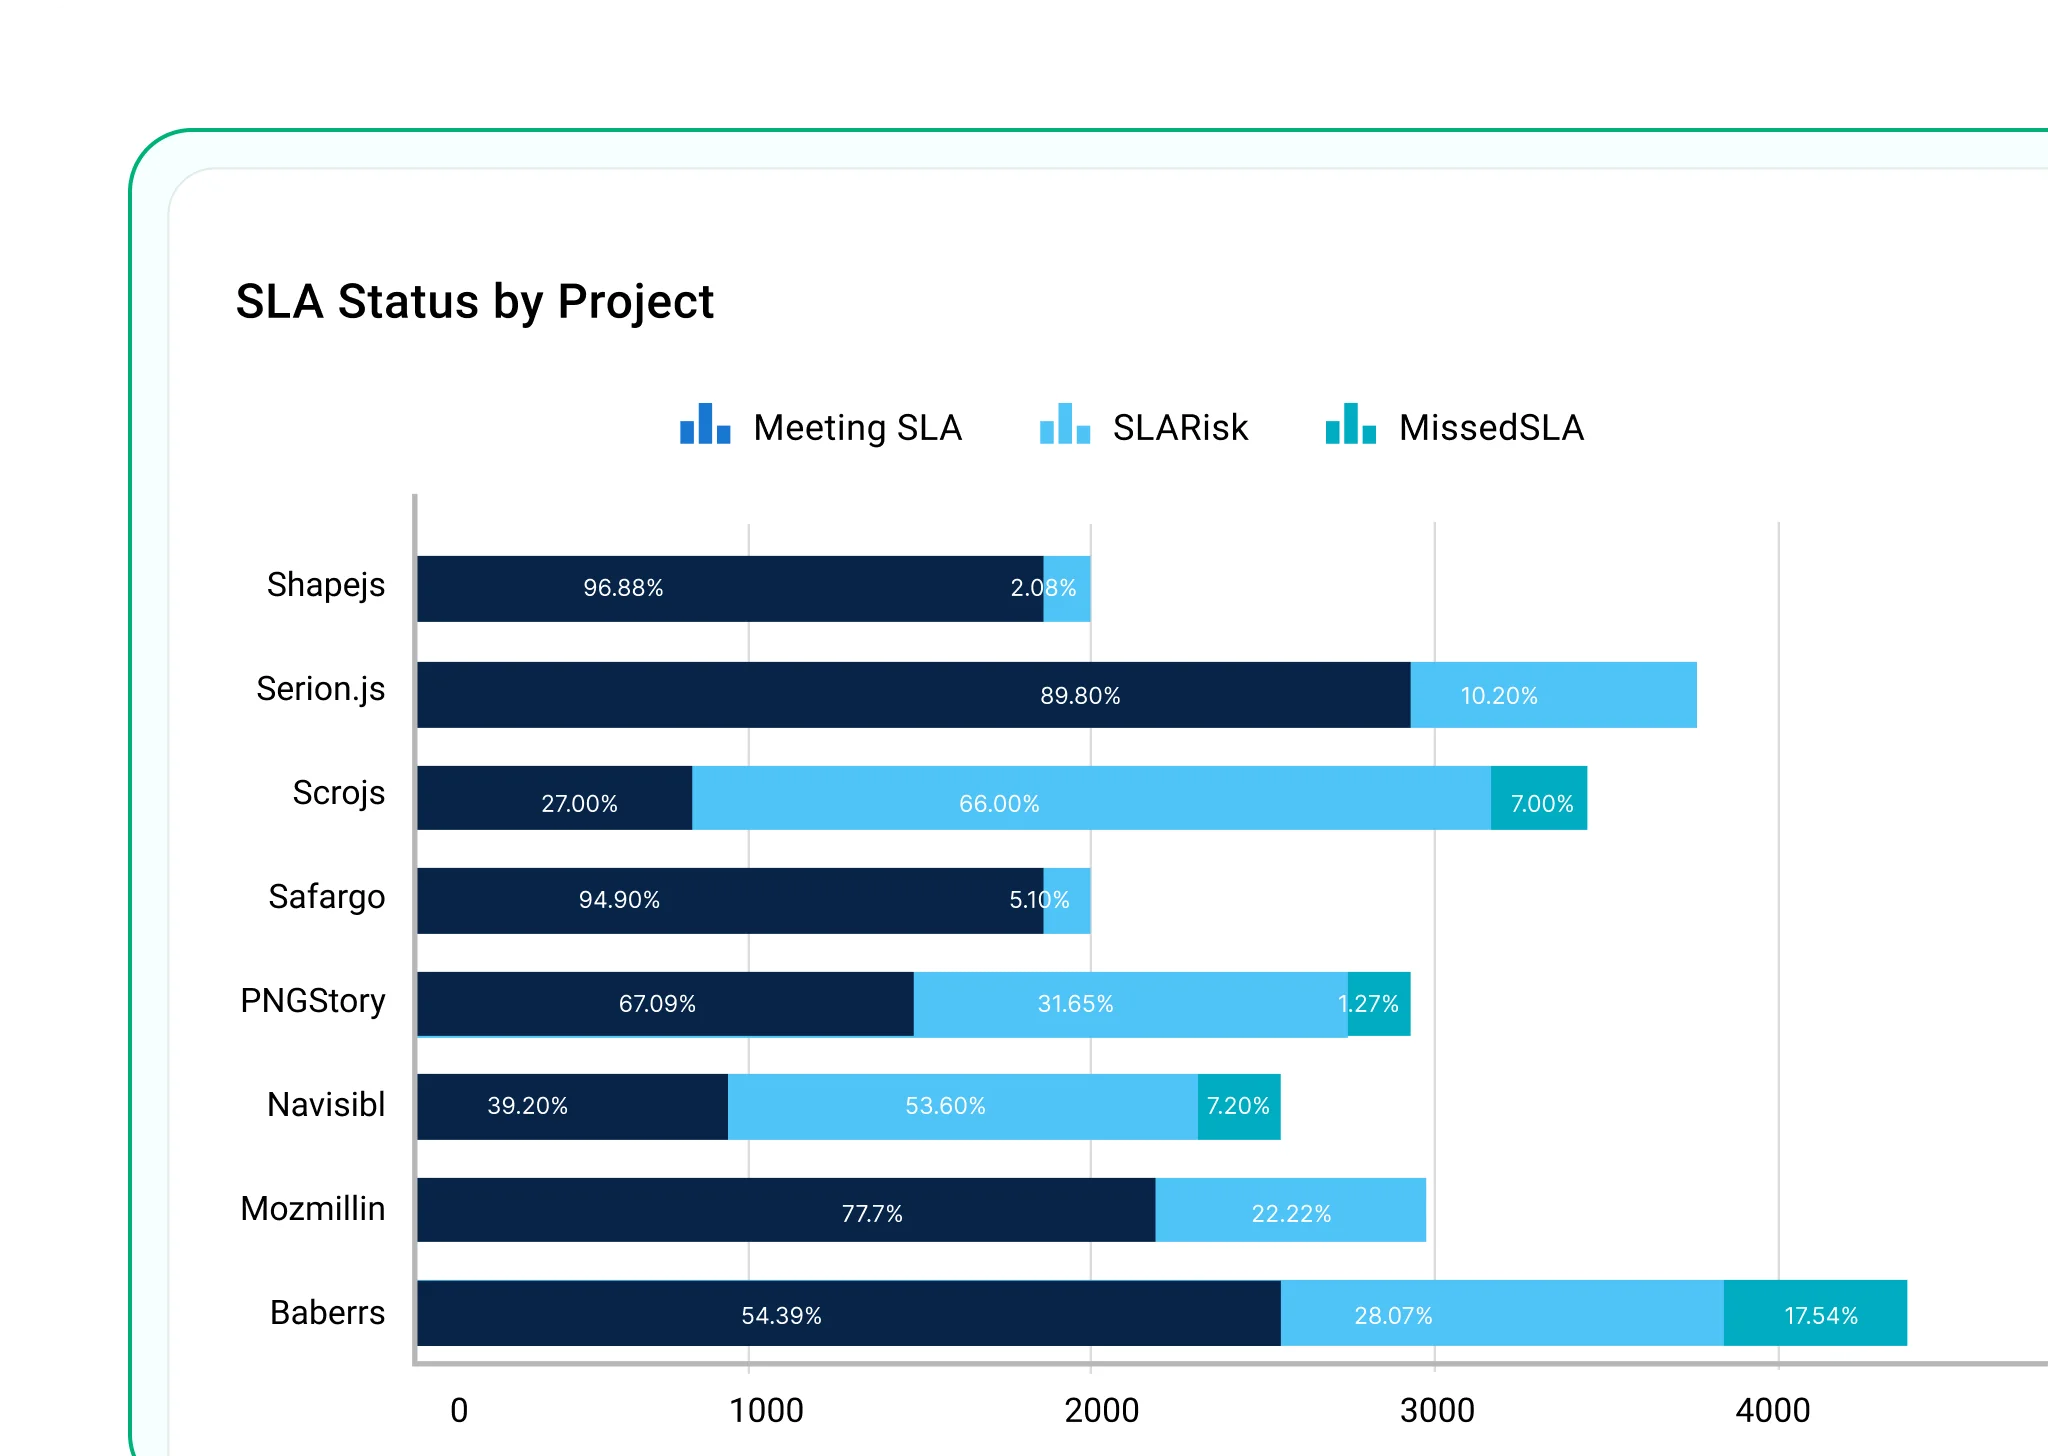
Task: Click the Navisibl 7.20% teal segment
Action: click(x=1239, y=1107)
